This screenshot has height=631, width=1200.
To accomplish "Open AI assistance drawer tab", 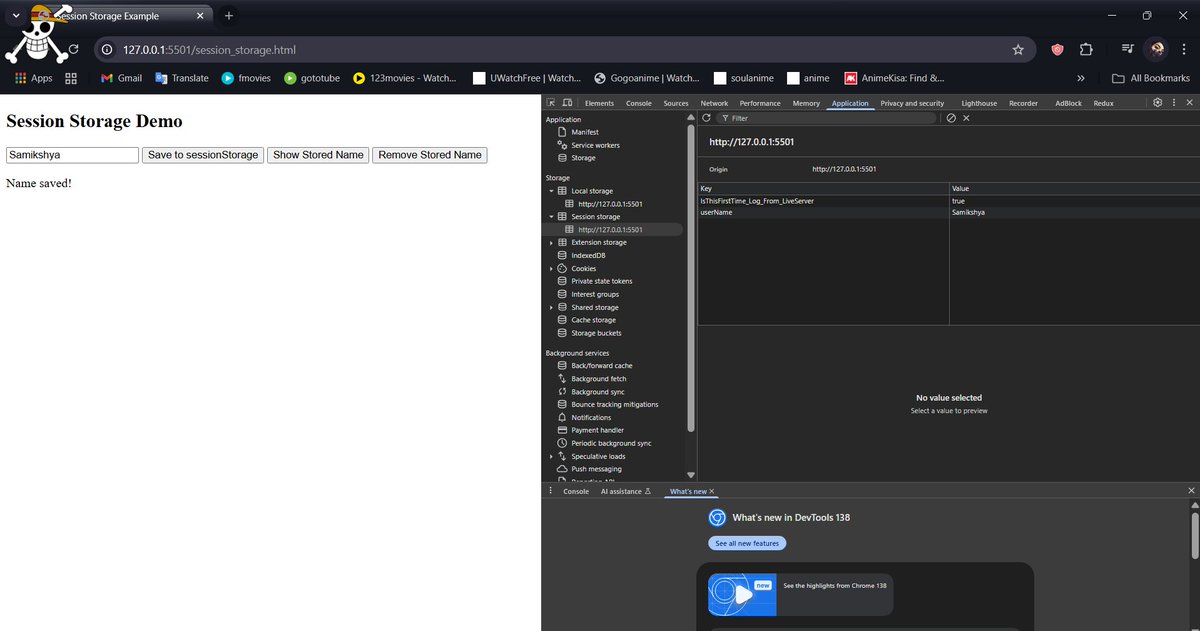I will (625, 491).
